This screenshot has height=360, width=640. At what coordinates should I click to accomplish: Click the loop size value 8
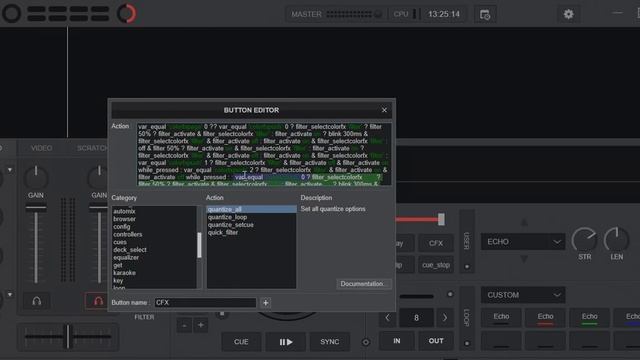[x=416, y=318]
